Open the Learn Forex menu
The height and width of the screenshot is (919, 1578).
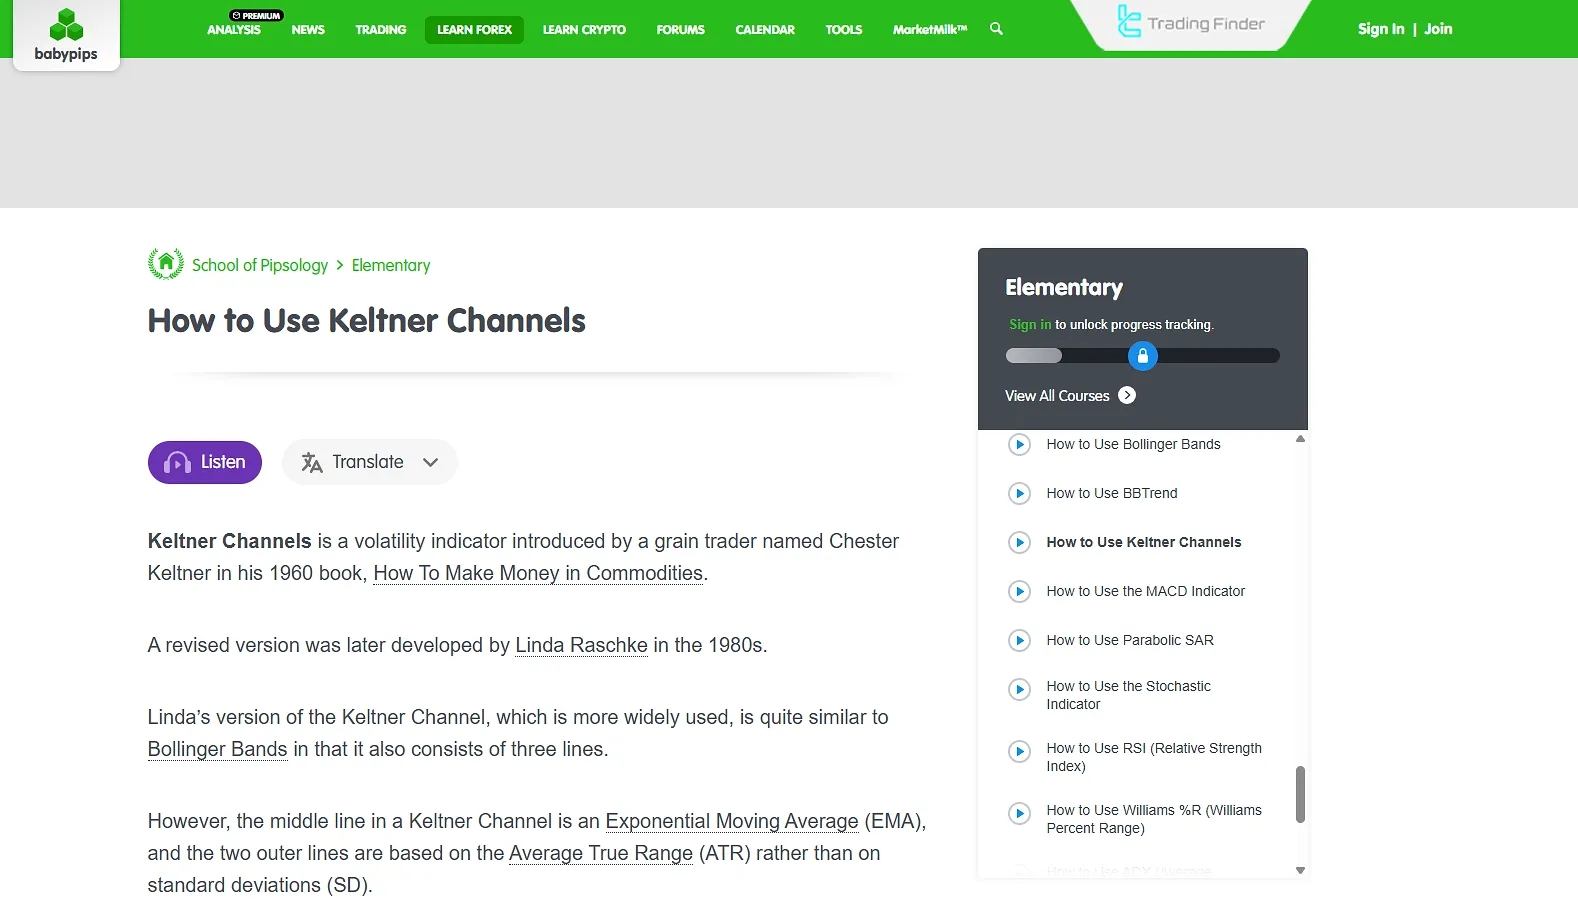click(x=474, y=30)
